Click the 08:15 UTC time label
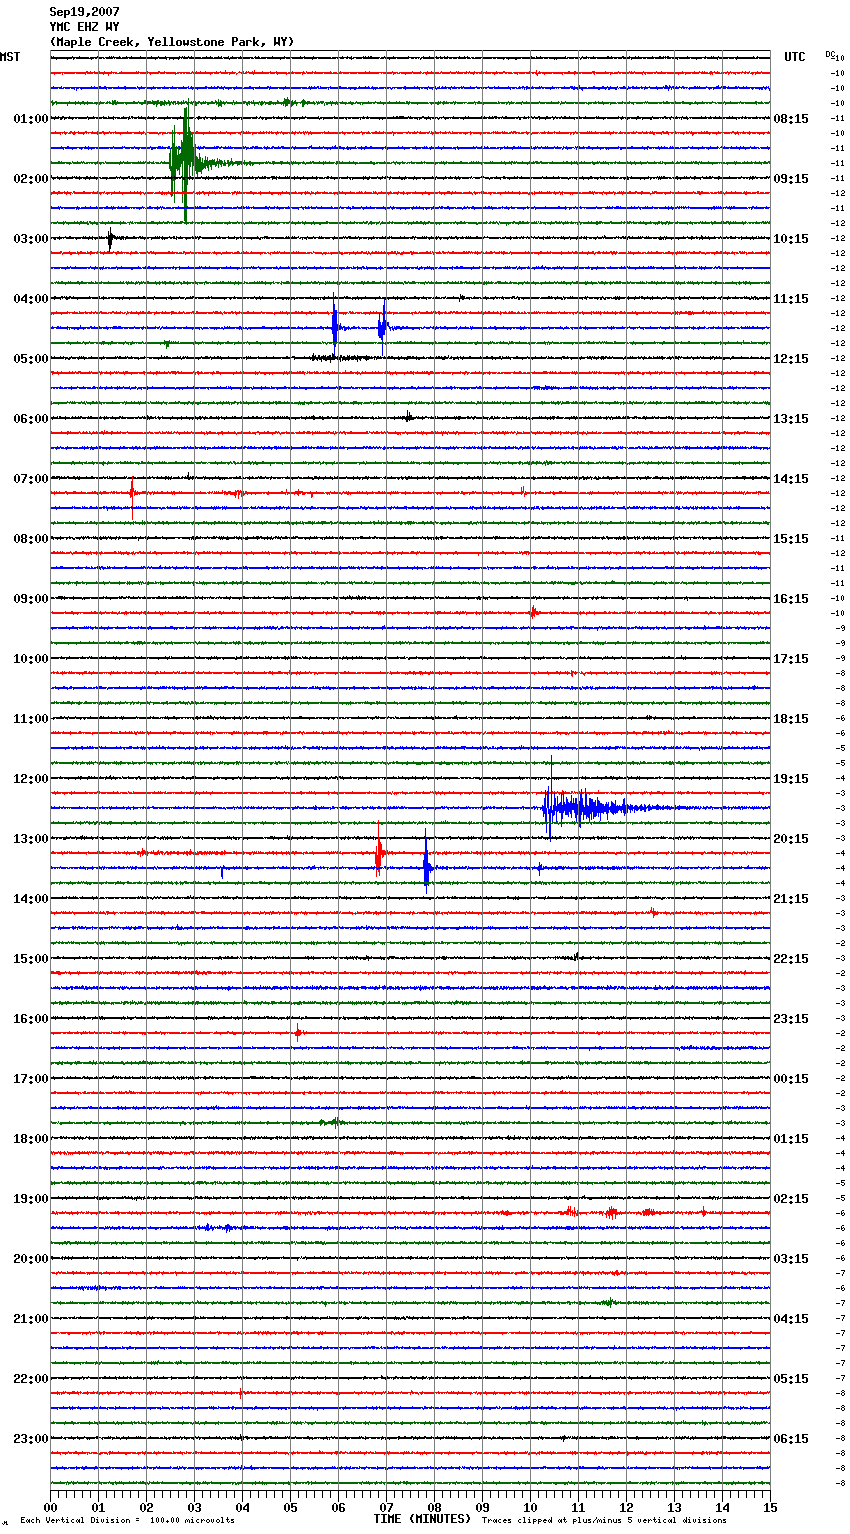The height and width of the screenshot is (1534, 850). (x=791, y=119)
